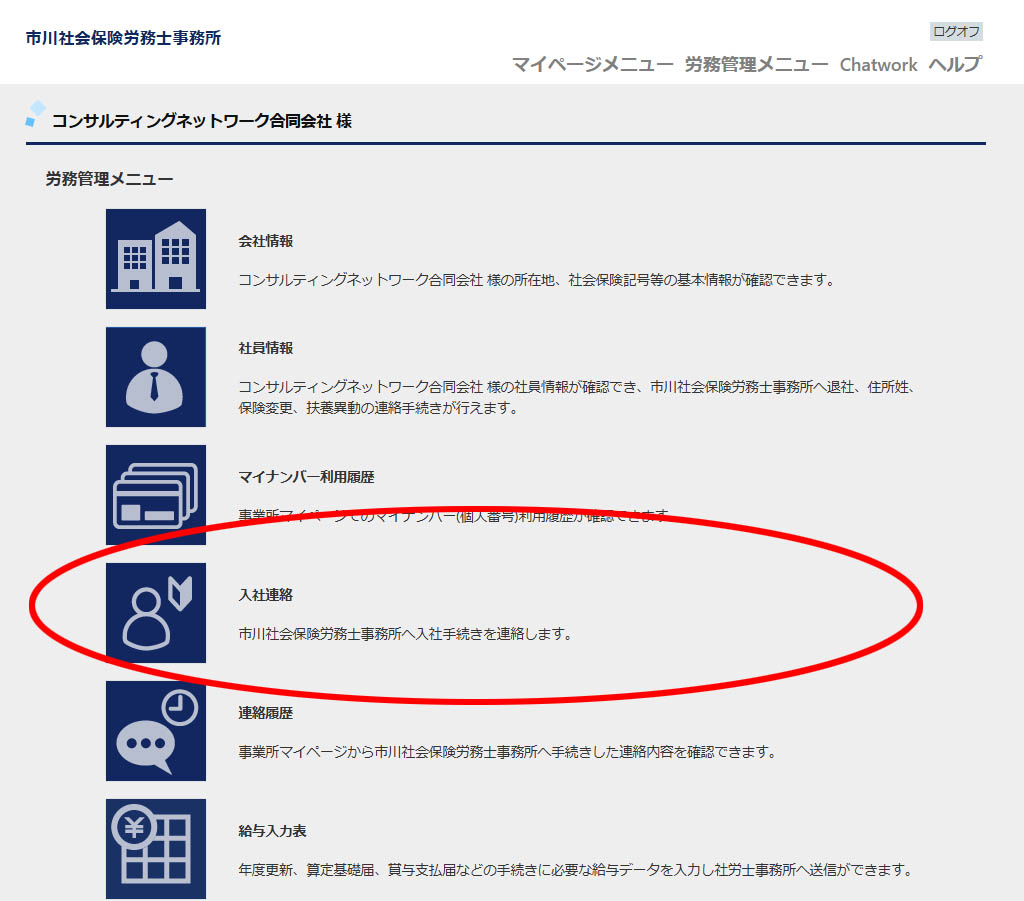Image resolution: width=1024 pixels, height=901 pixels.
Task: Select the マイナンバー利用履歴 title link
Action: 306,477
